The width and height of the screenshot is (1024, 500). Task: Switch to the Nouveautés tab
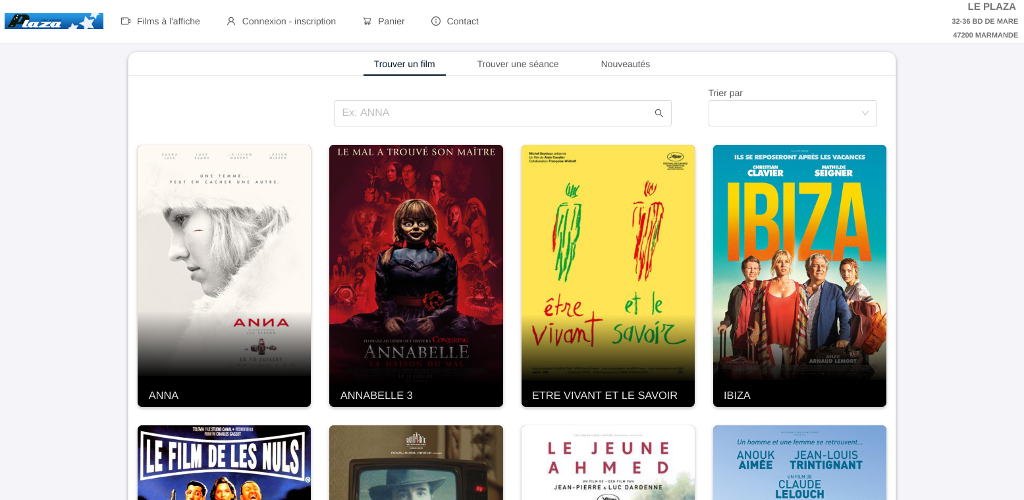pos(625,64)
